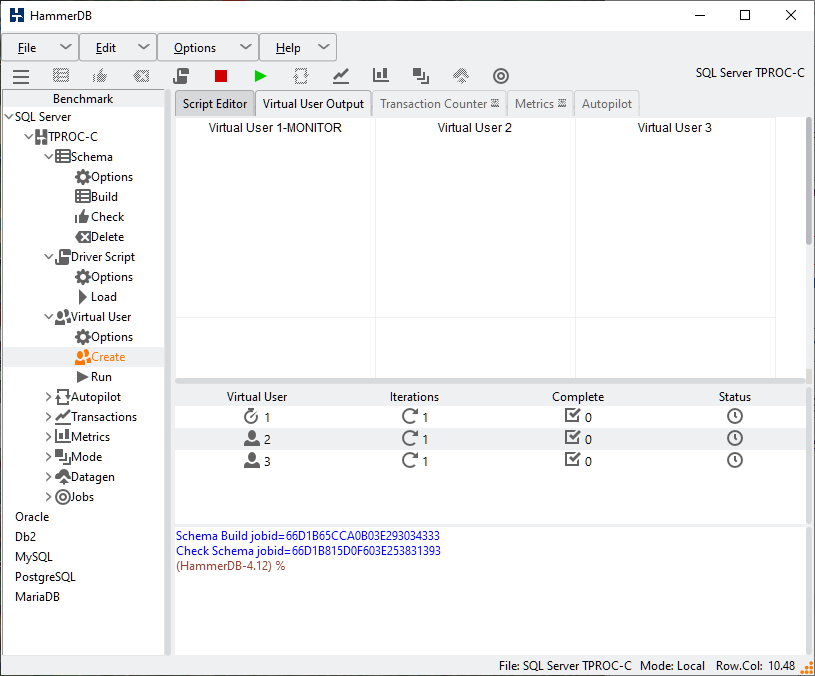Click the Check Schema thumbs-up toolbar icon
Image resolution: width=815 pixels, height=676 pixels.
[100, 76]
